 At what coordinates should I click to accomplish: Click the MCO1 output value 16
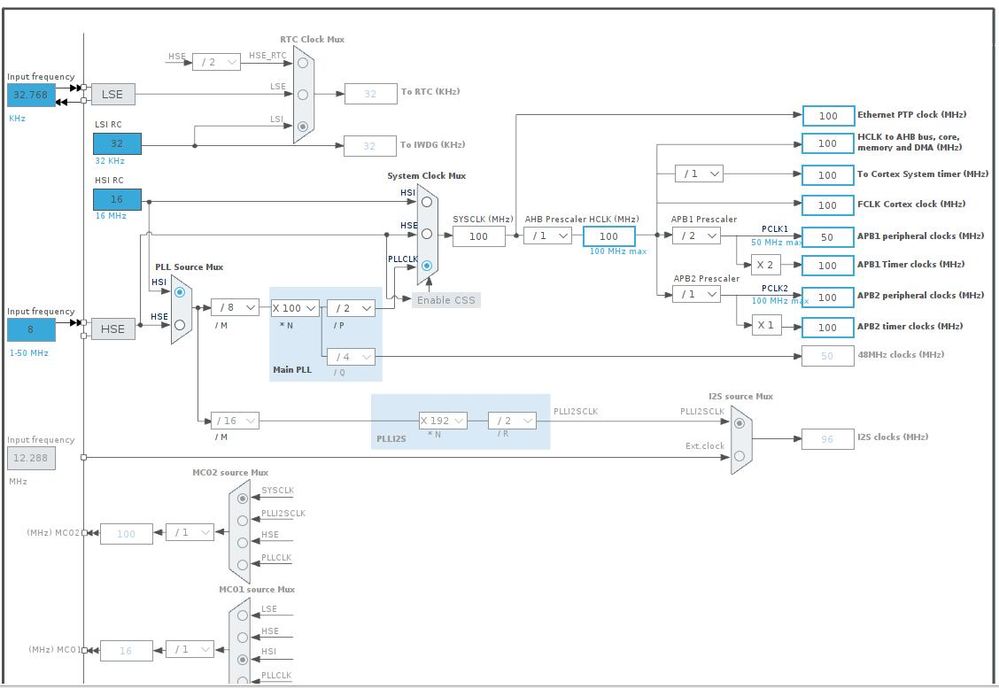coord(127,650)
